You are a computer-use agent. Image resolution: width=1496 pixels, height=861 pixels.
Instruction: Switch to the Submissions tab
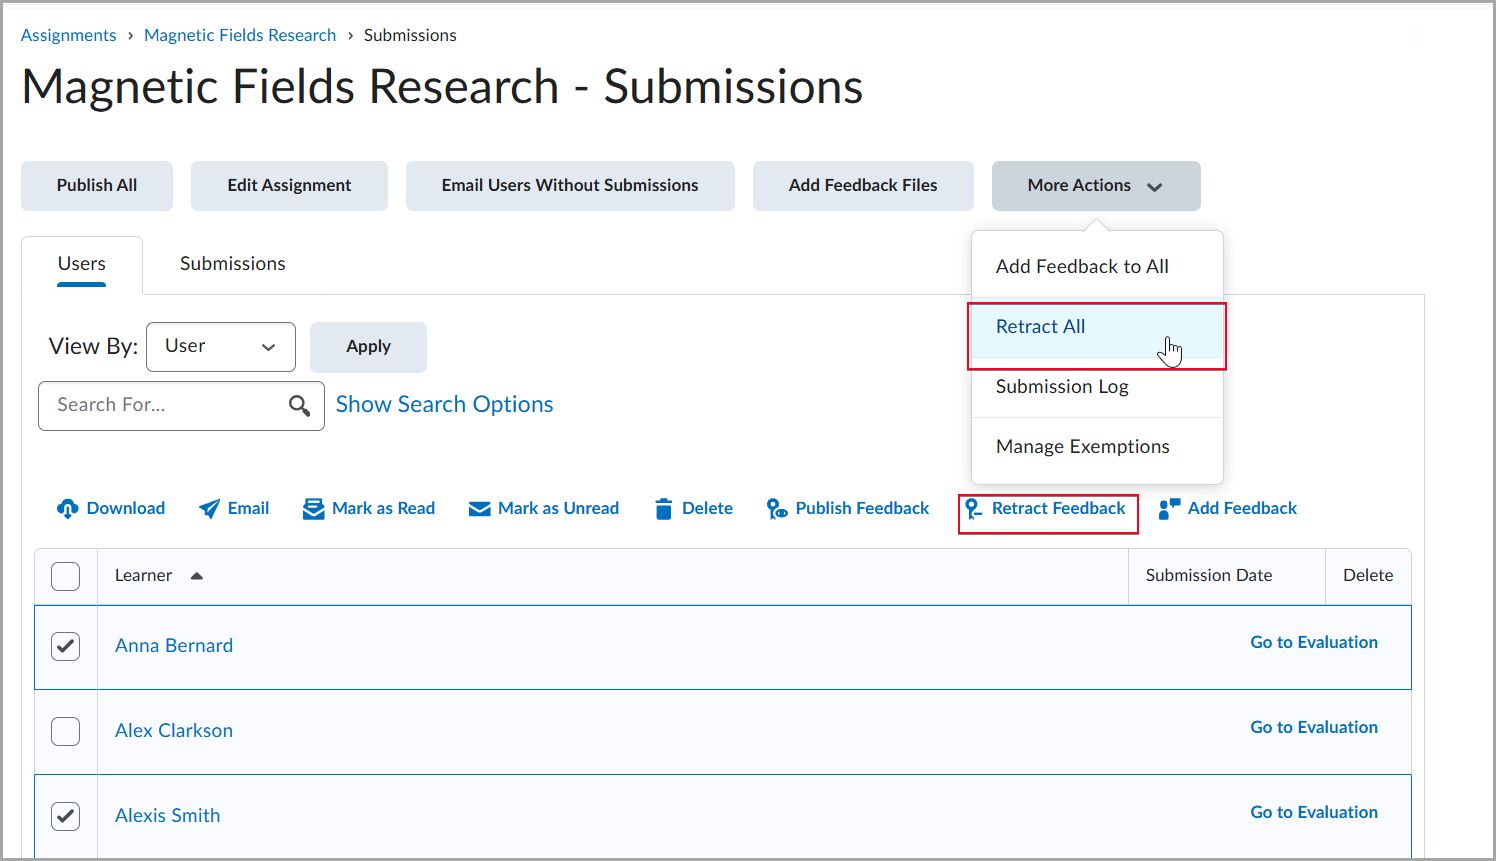click(x=232, y=263)
